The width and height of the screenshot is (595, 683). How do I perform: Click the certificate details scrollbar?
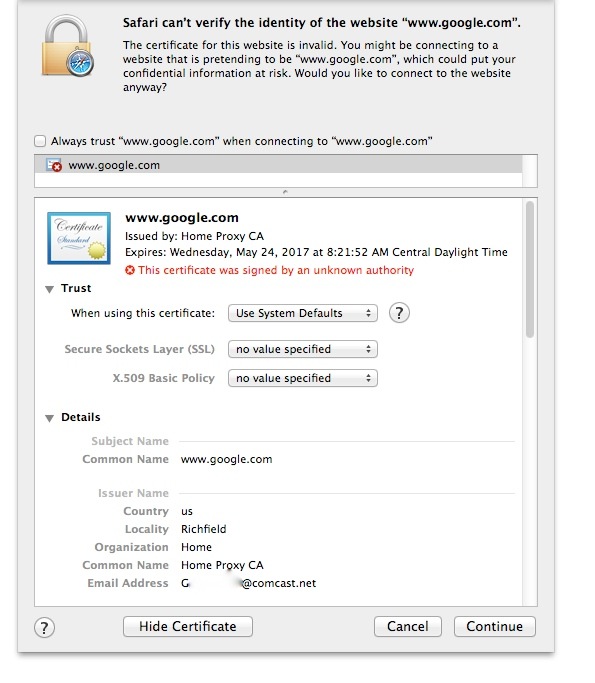click(530, 269)
